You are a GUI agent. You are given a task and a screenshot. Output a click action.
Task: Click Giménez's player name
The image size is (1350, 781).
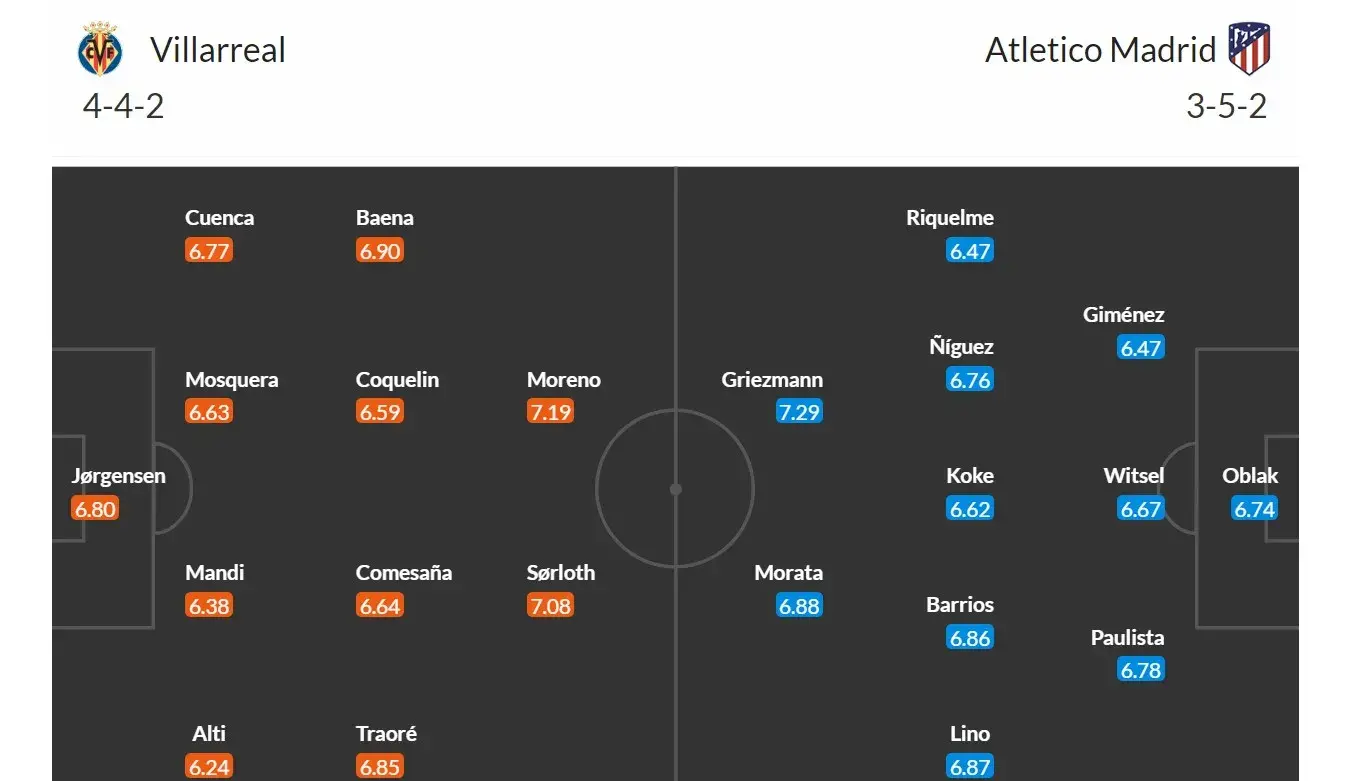click(1123, 315)
